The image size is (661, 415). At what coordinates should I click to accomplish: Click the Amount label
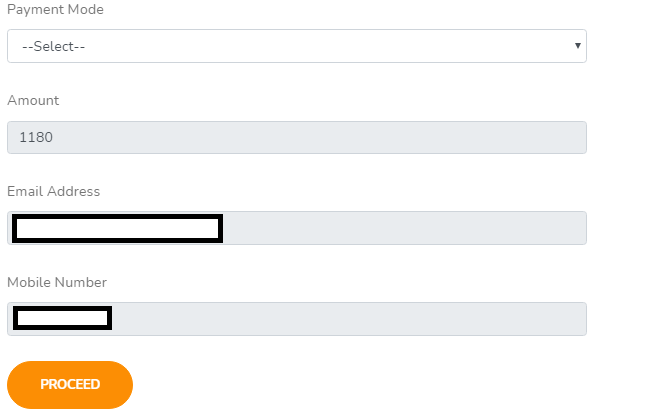(33, 100)
